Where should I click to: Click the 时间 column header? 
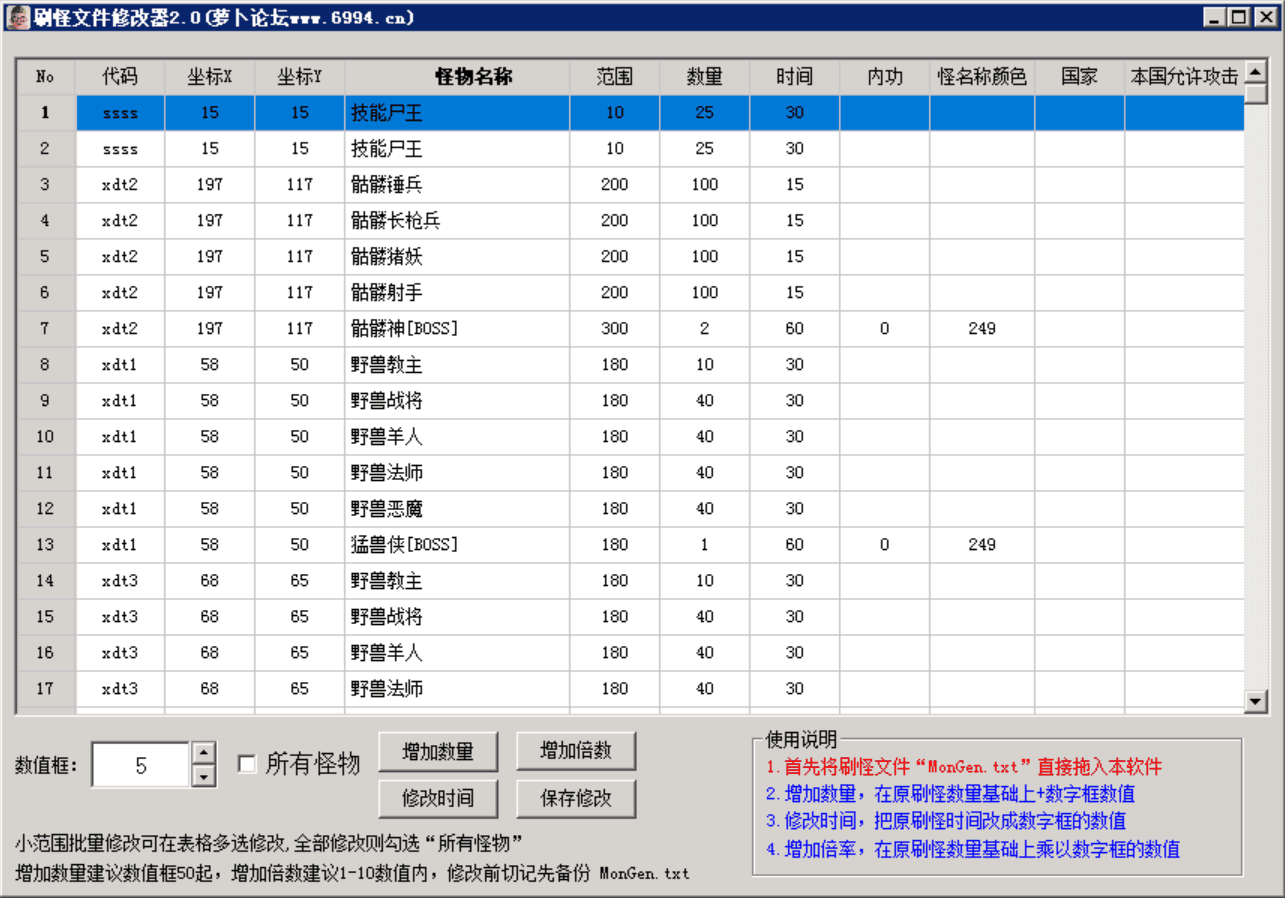[x=793, y=76]
